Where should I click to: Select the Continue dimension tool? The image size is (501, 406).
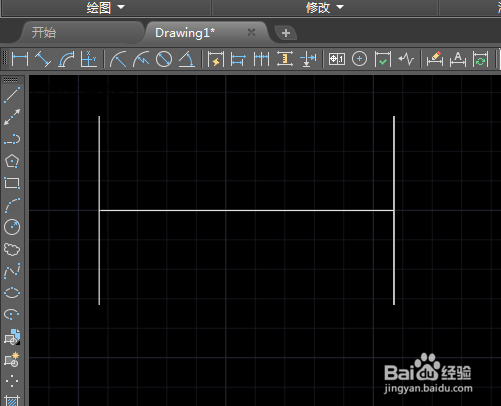[261, 59]
